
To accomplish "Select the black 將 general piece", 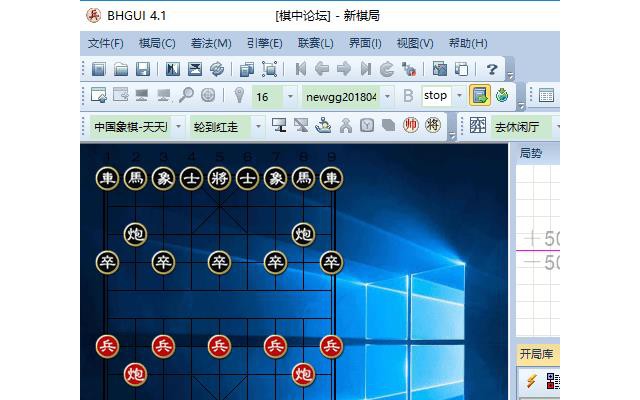I will click(219, 178).
